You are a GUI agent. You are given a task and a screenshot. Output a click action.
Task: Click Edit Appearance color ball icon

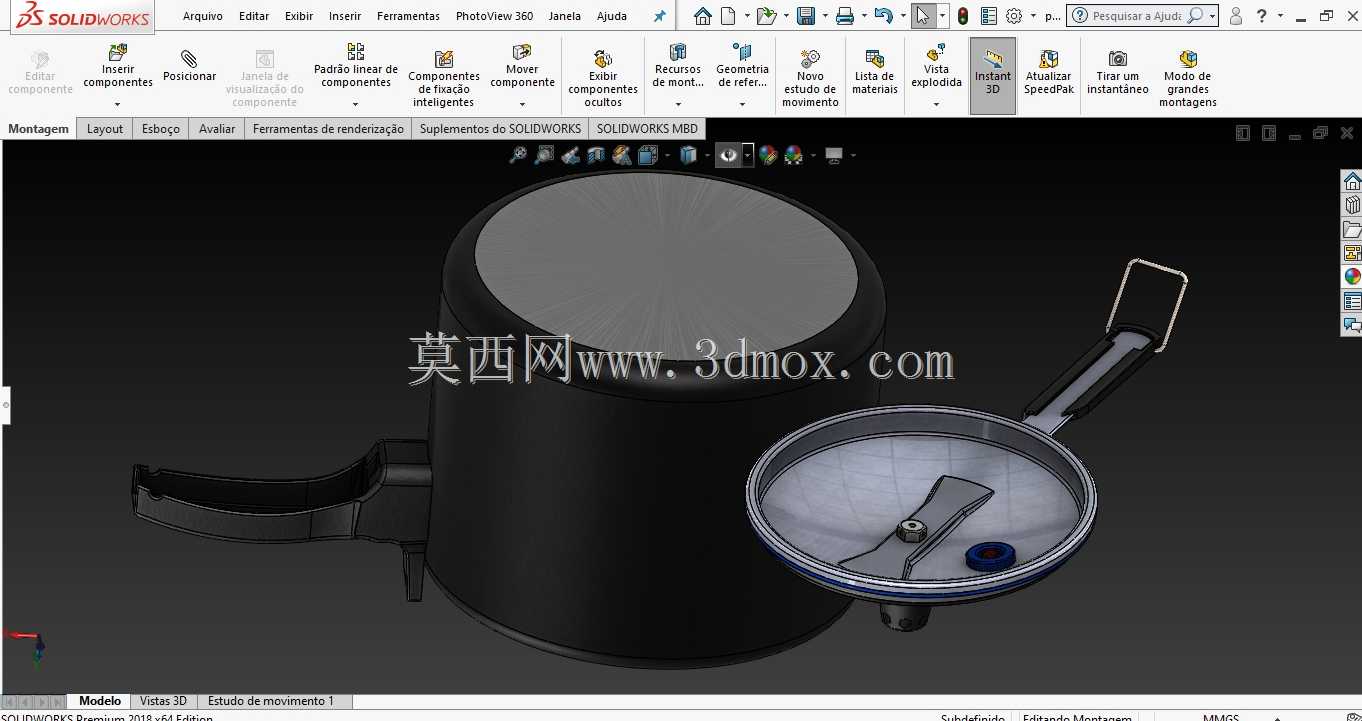768,155
